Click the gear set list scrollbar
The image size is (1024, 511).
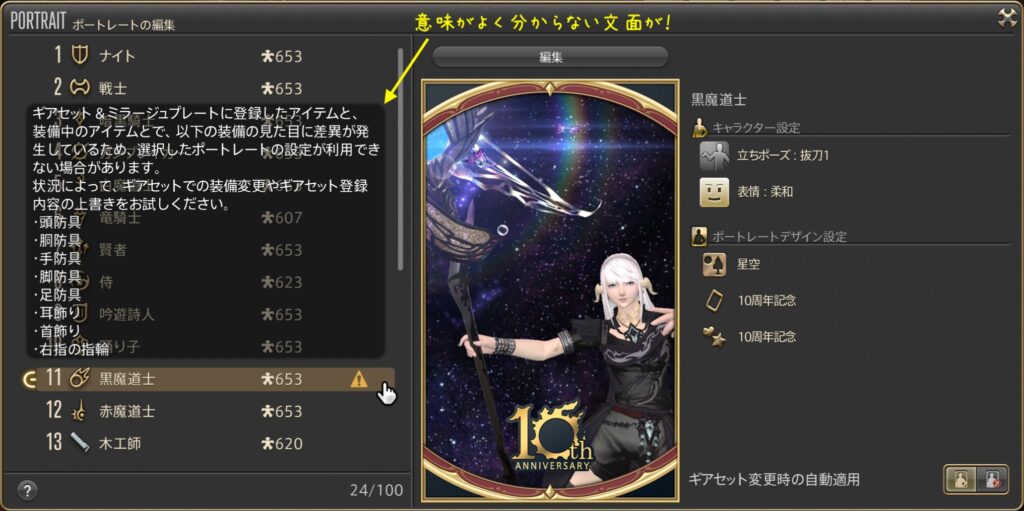click(x=400, y=159)
